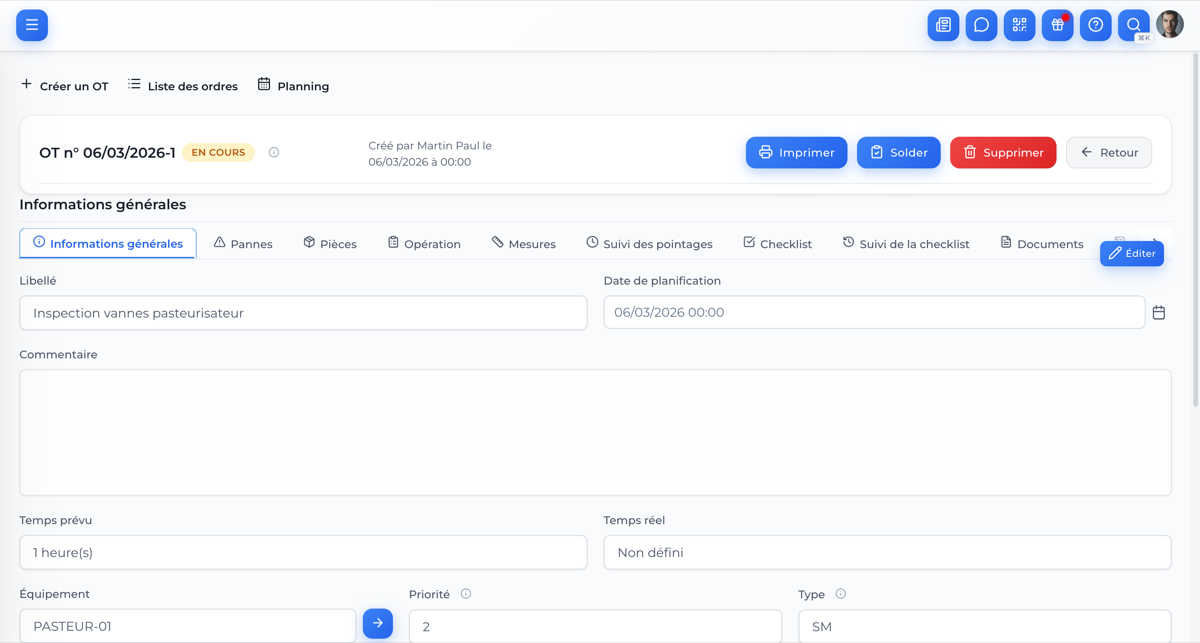
Task: Click the Imprimer button
Action: pyautogui.click(x=796, y=152)
